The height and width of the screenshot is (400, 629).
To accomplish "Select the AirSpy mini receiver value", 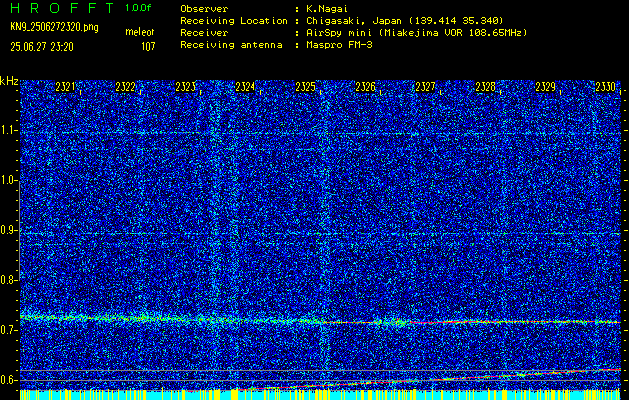I will pos(416,32).
